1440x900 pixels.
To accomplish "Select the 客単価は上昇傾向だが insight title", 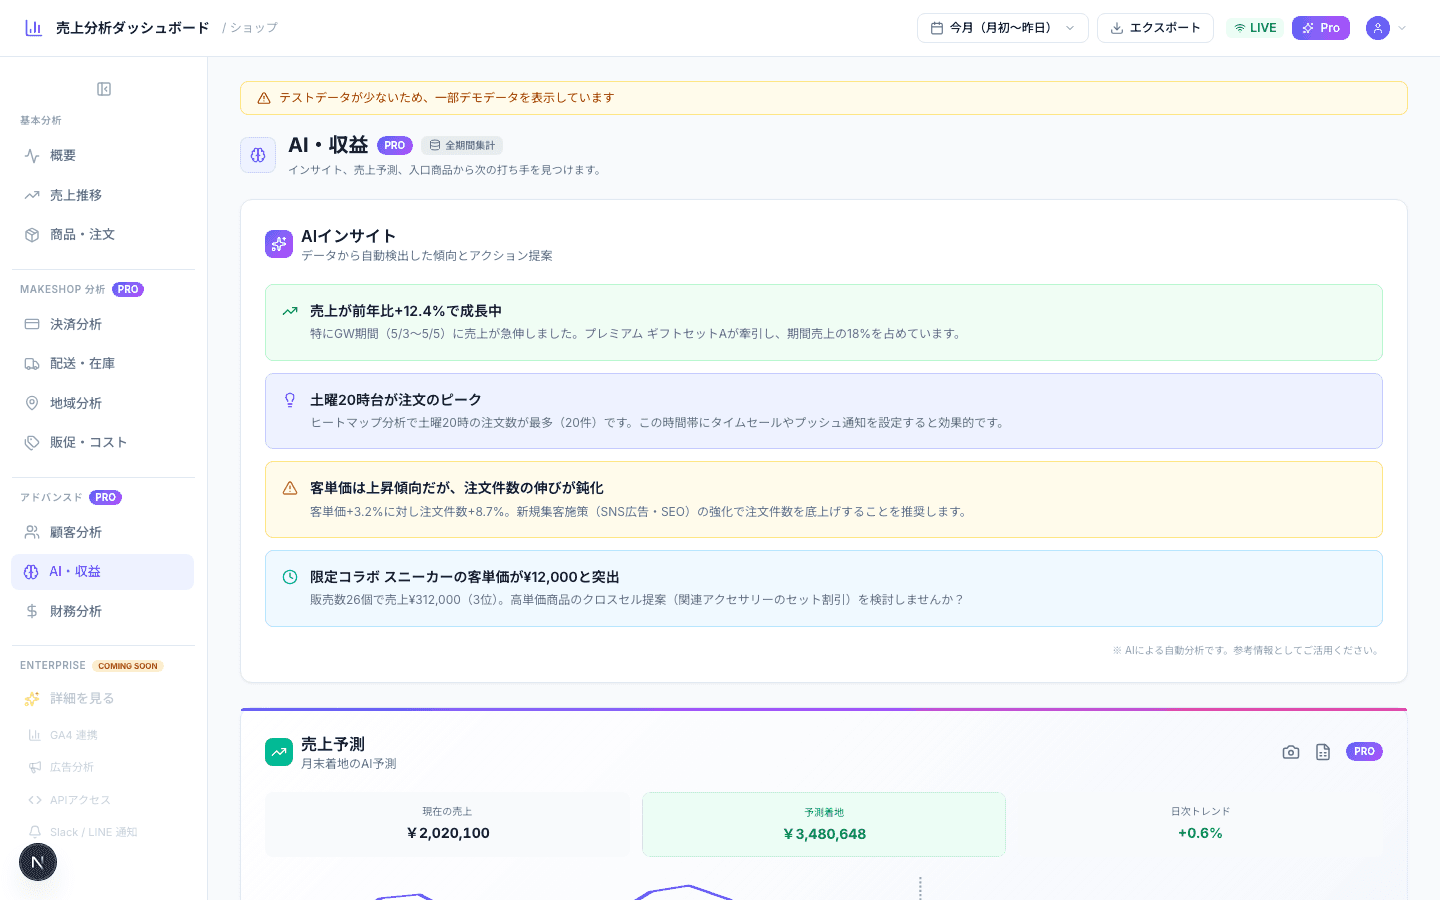I will click(x=457, y=488).
